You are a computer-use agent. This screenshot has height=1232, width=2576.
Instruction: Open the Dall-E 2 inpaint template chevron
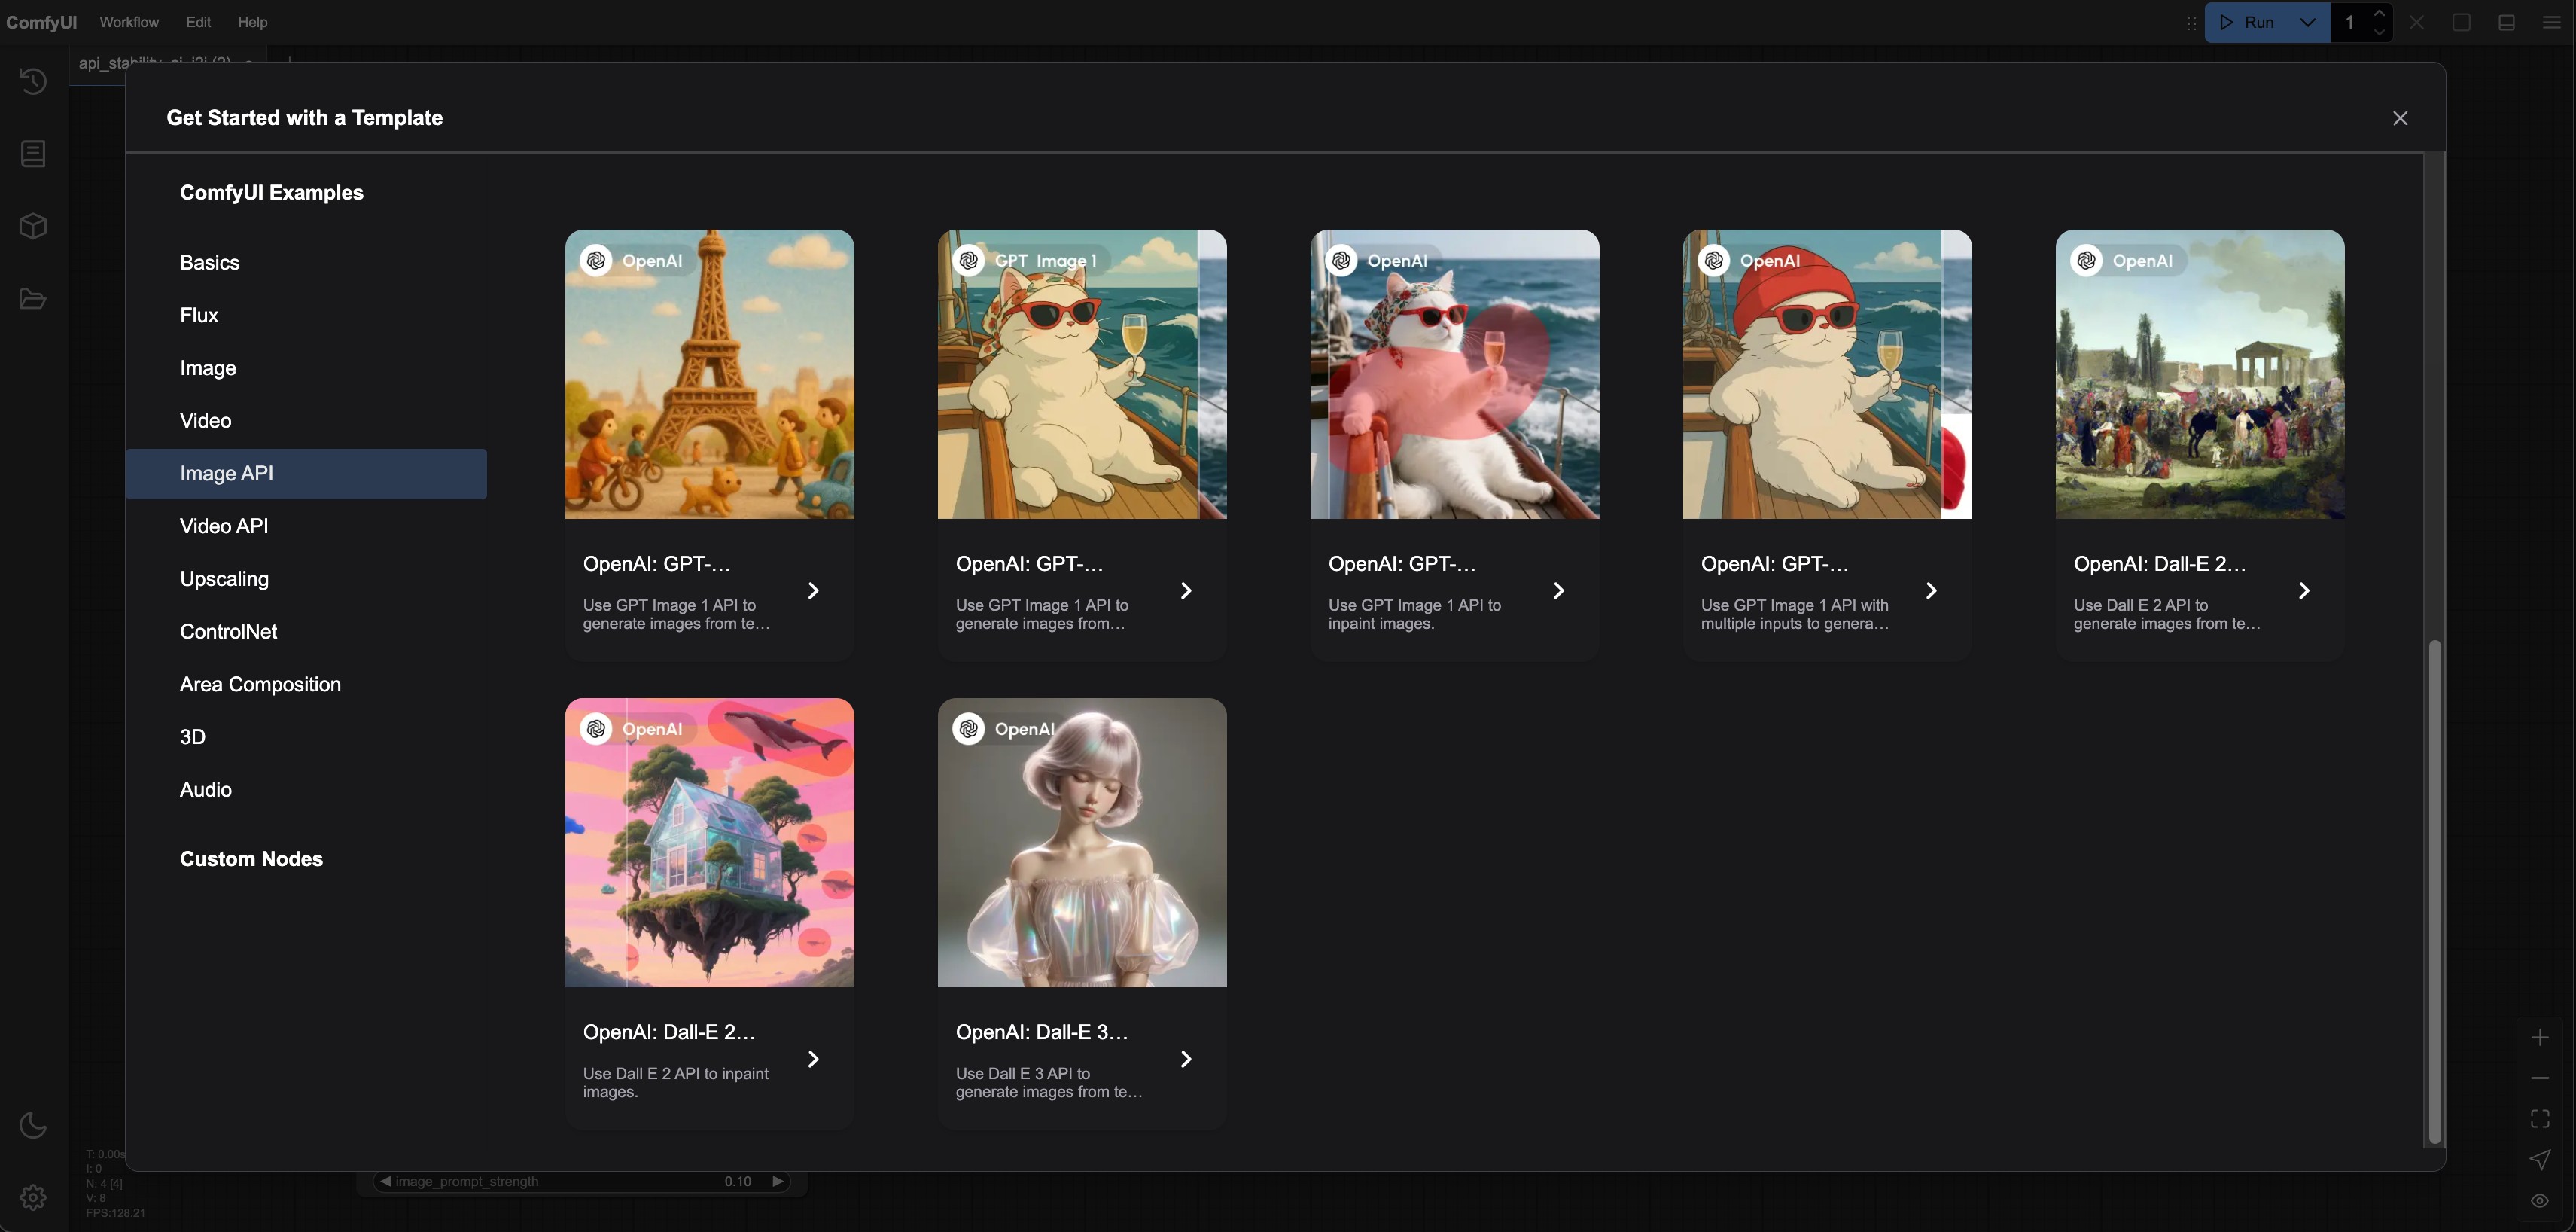pyautogui.click(x=813, y=1059)
